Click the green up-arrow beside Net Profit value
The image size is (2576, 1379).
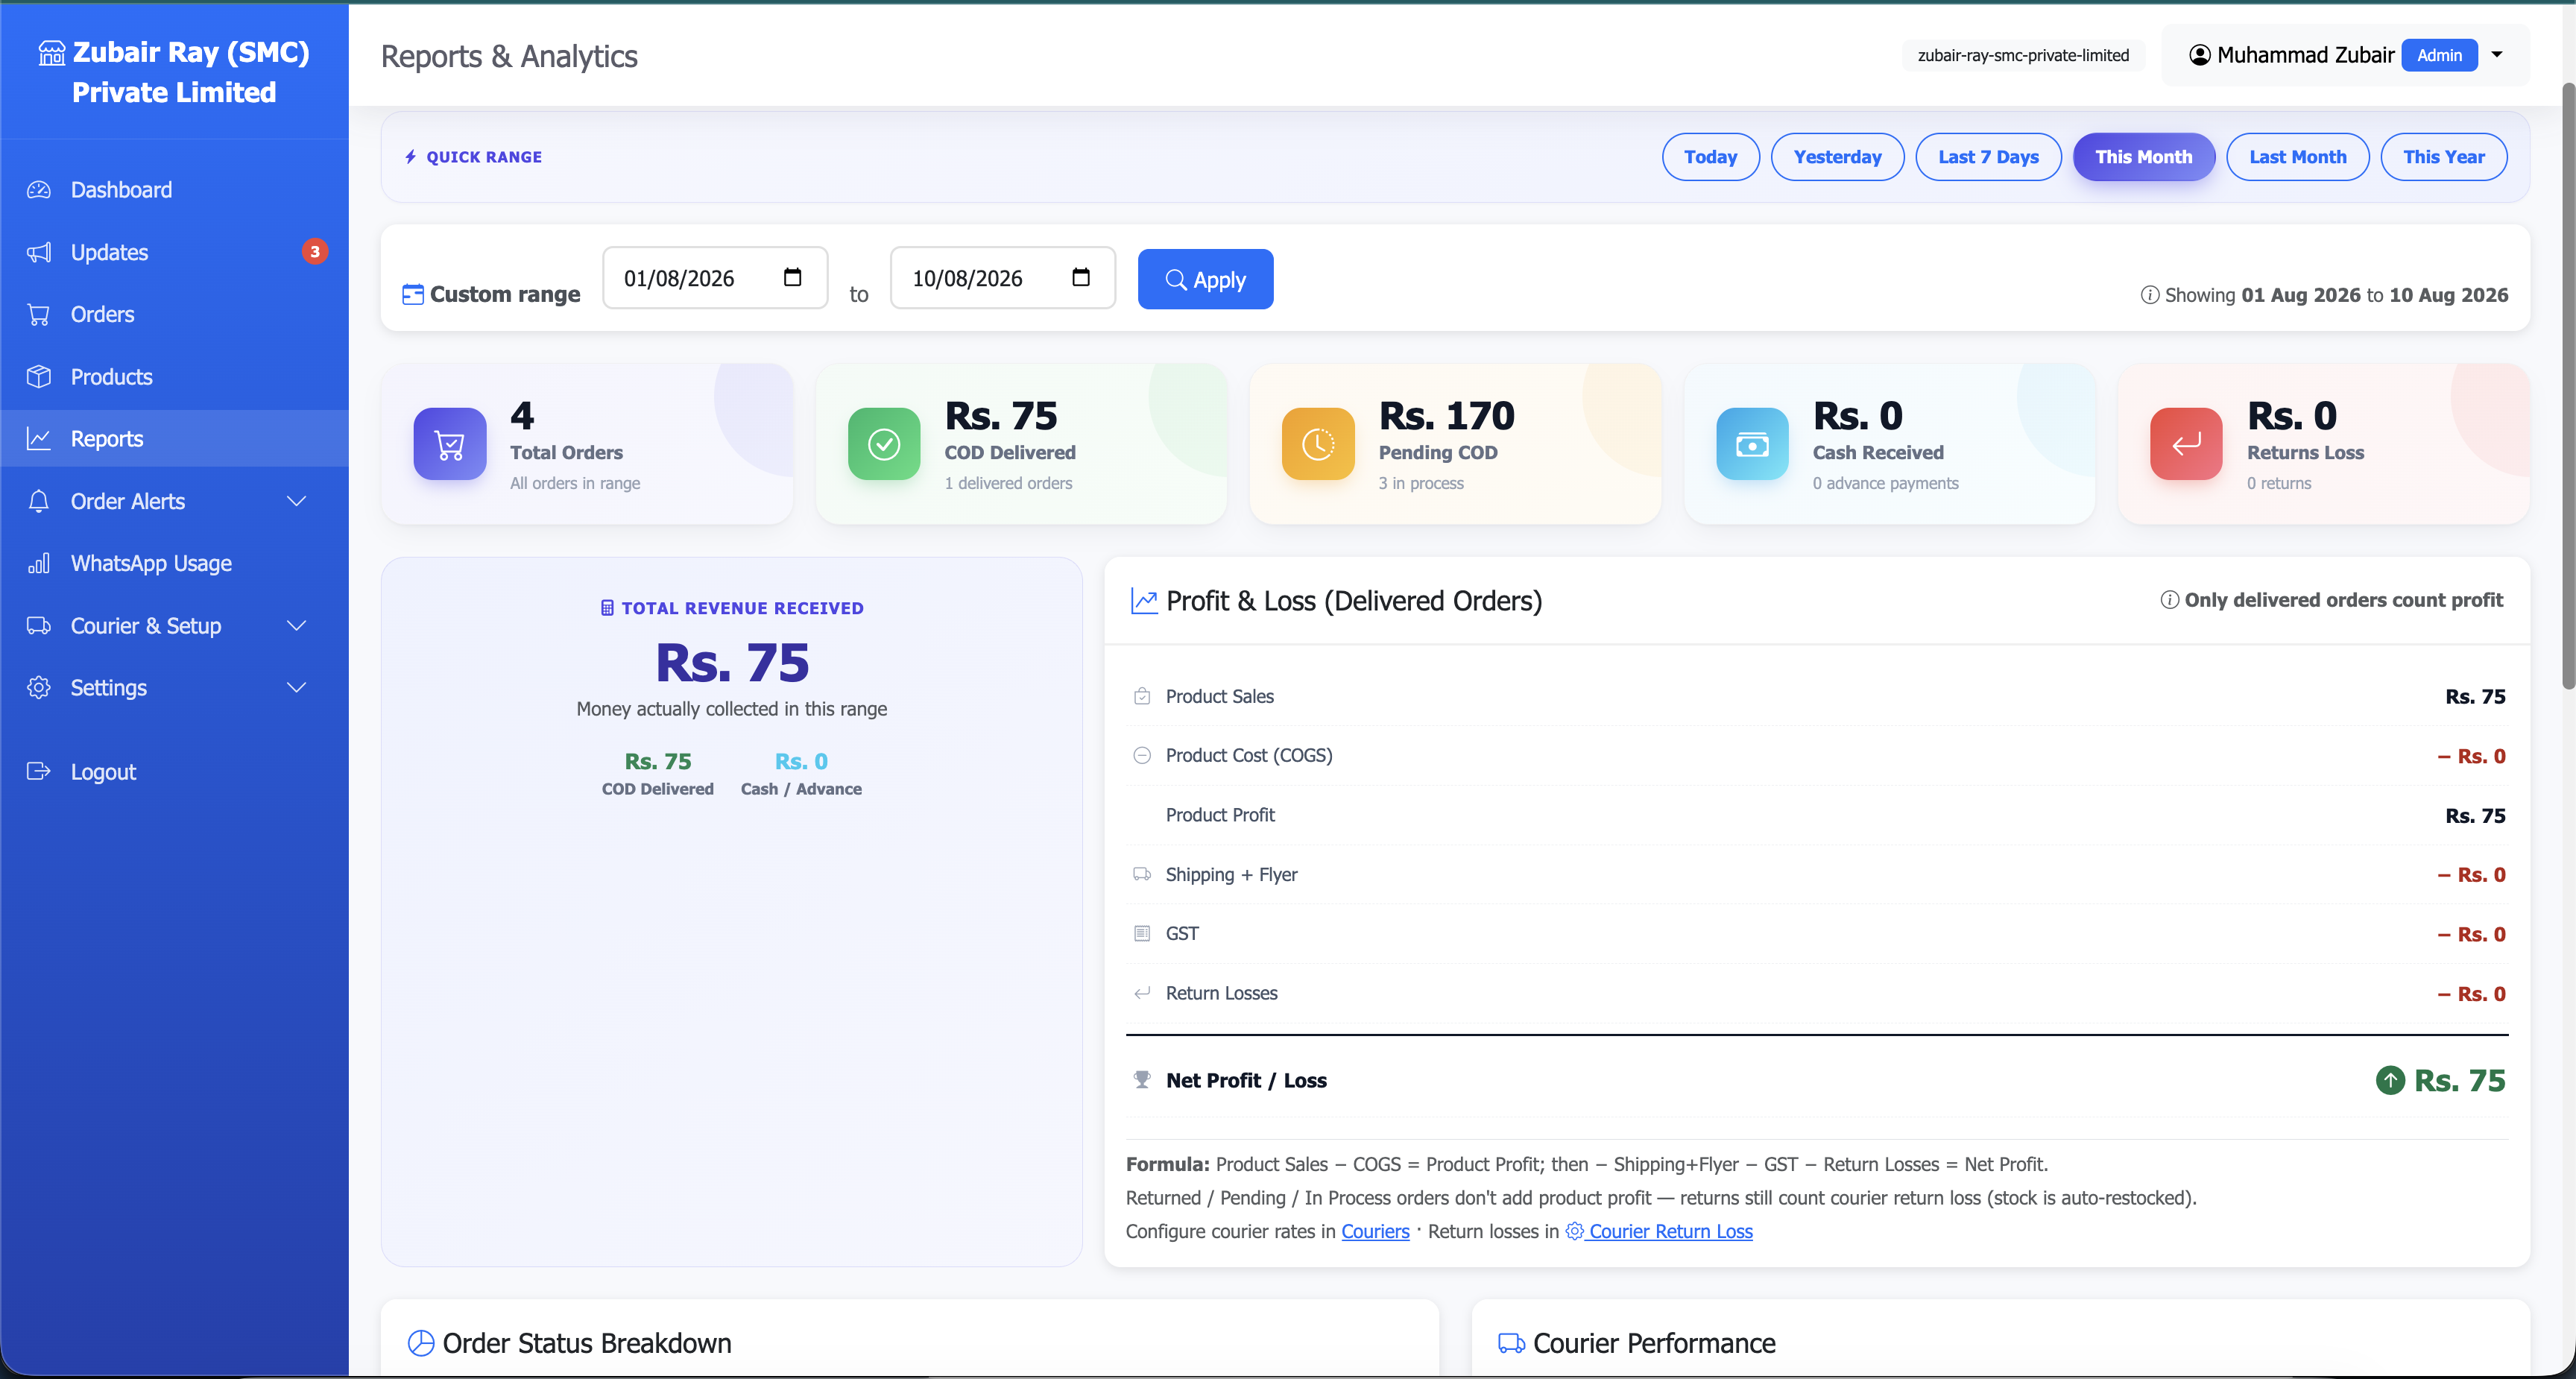pyautogui.click(x=2390, y=1080)
